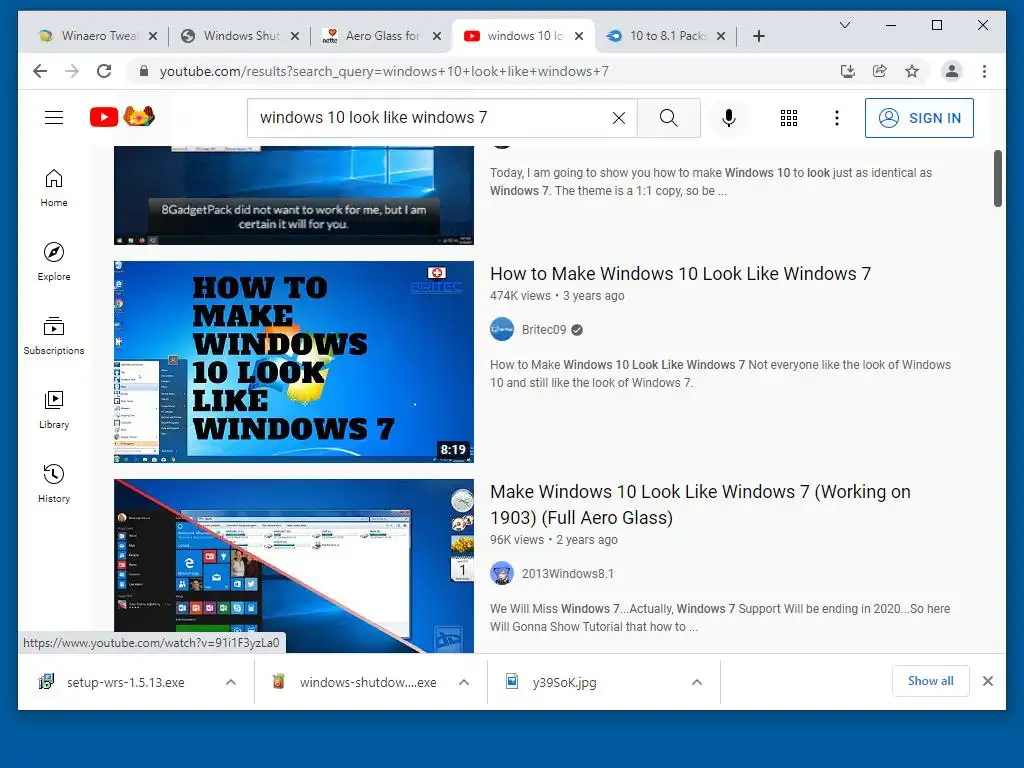Click 474K views • 3 years ago text
The width and height of the screenshot is (1024, 768).
tap(557, 296)
